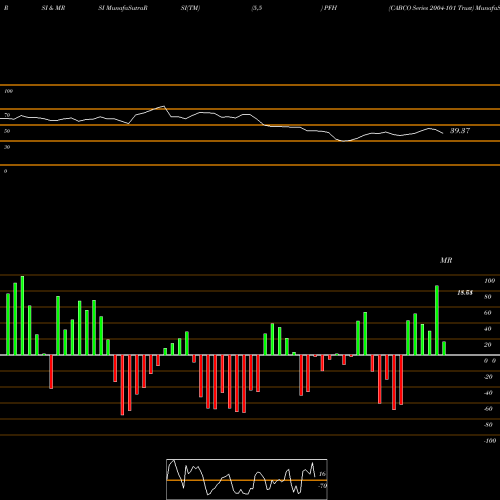Click the SI MunafaSutraR header text
This screenshot has height=500, width=500.
click(123, 8)
